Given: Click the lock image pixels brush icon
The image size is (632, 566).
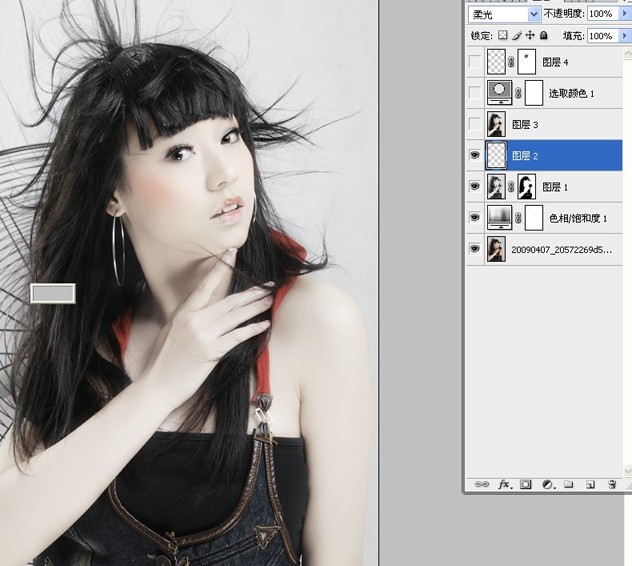Looking at the screenshot, I should click(x=516, y=35).
